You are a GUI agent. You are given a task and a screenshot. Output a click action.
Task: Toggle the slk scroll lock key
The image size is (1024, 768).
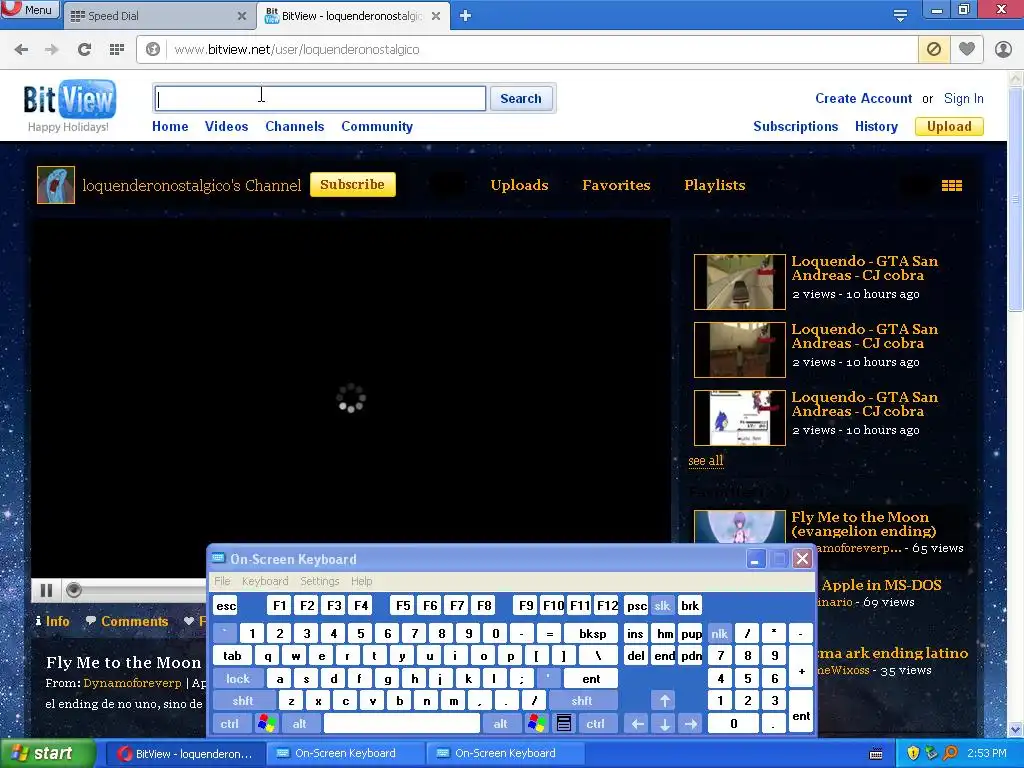[x=662, y=605]
